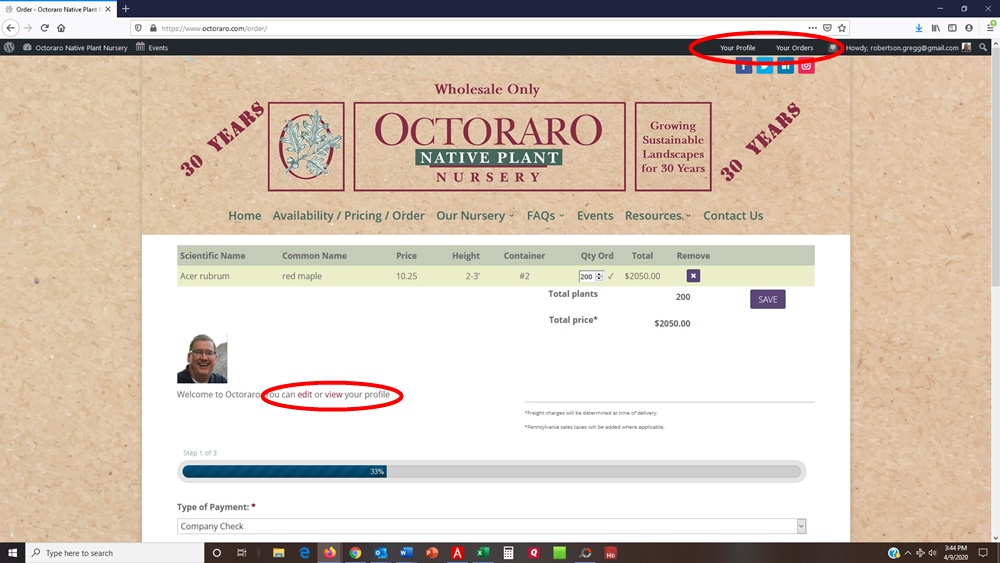This screenshot has height=563, width=1000.
Task: Click the notifications bubble in admin bar
Action: click(x=832, y=48)
